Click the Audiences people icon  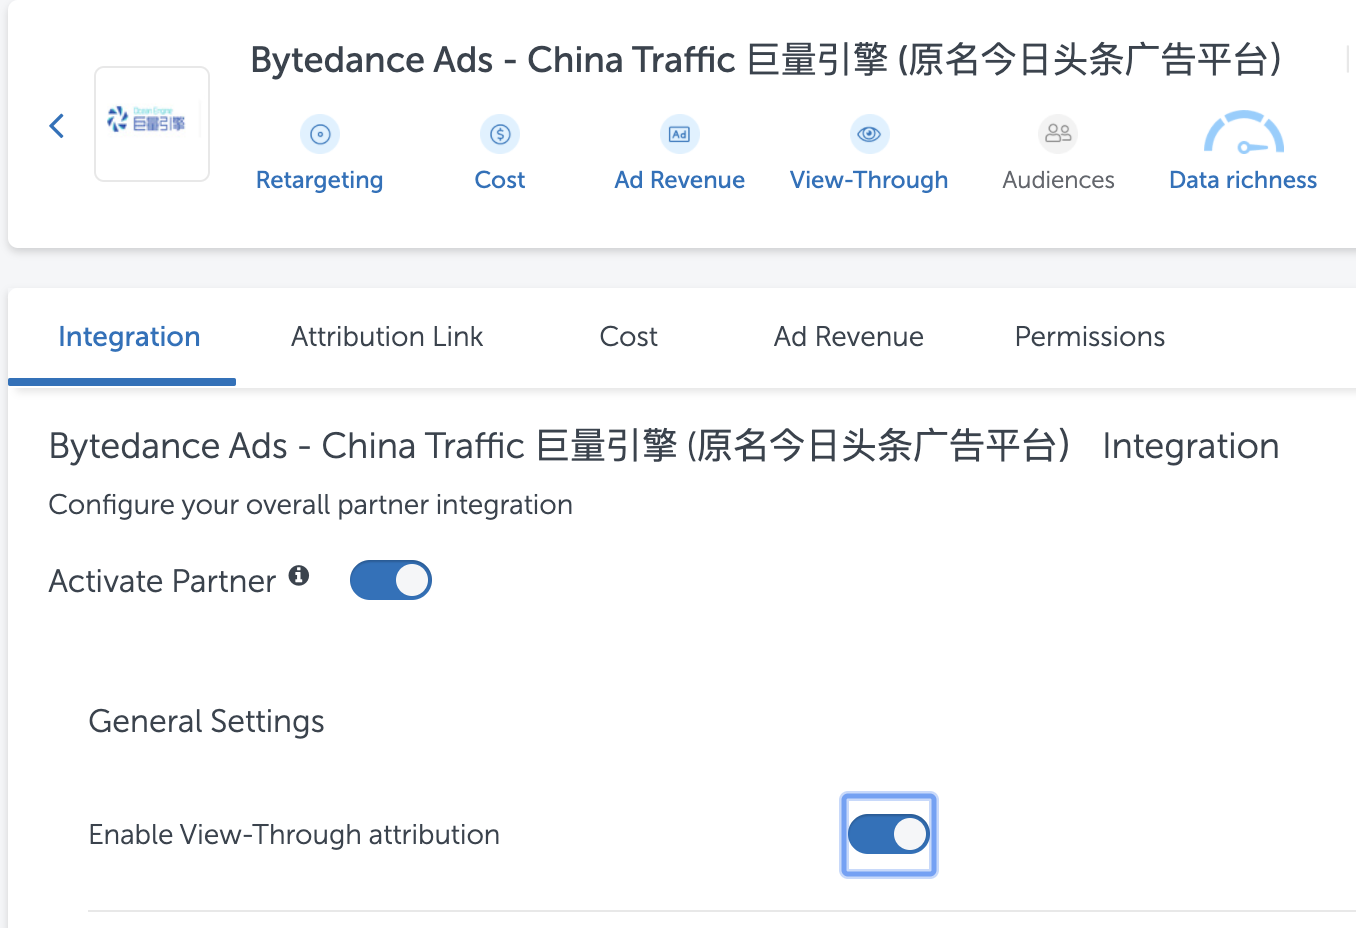coord(1058,134)
